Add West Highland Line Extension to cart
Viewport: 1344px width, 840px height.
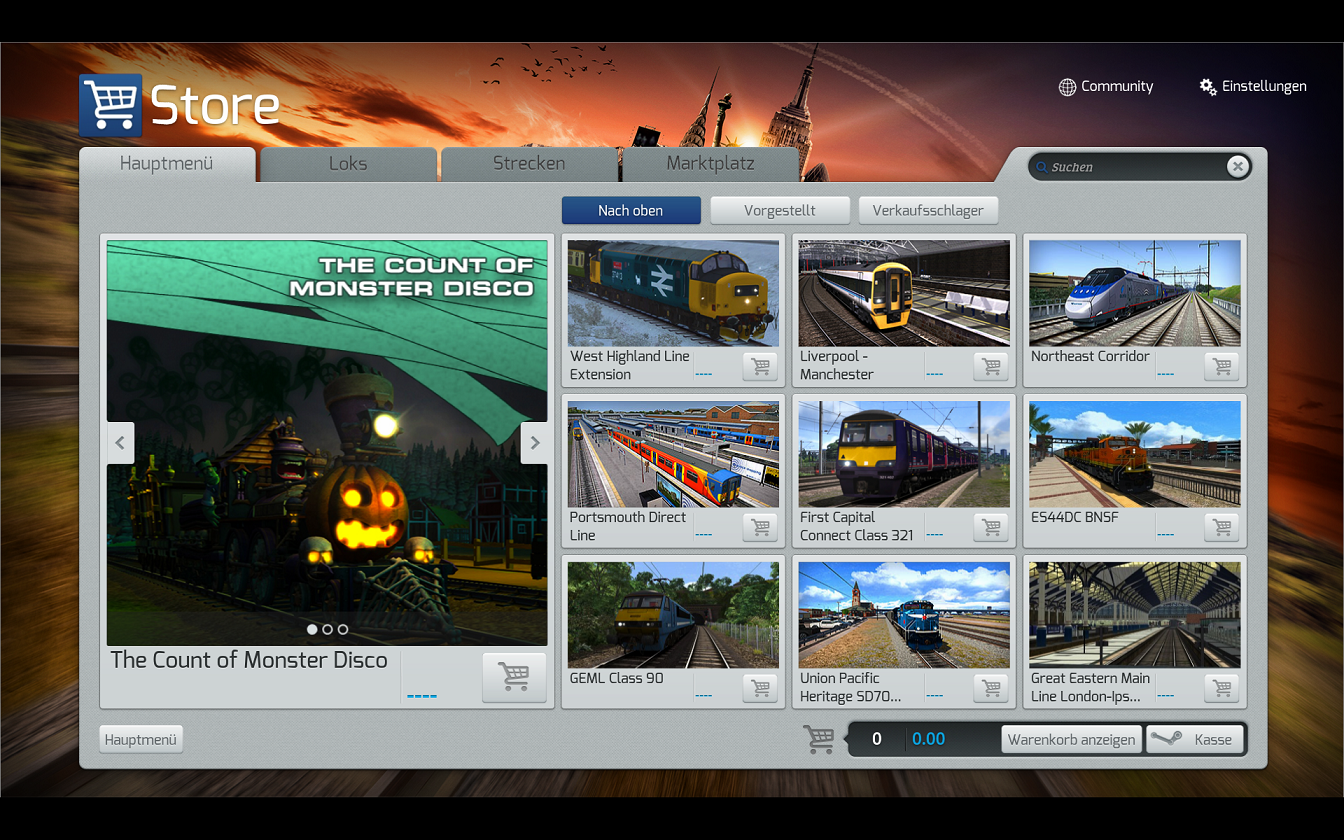(x=761, y=367)
